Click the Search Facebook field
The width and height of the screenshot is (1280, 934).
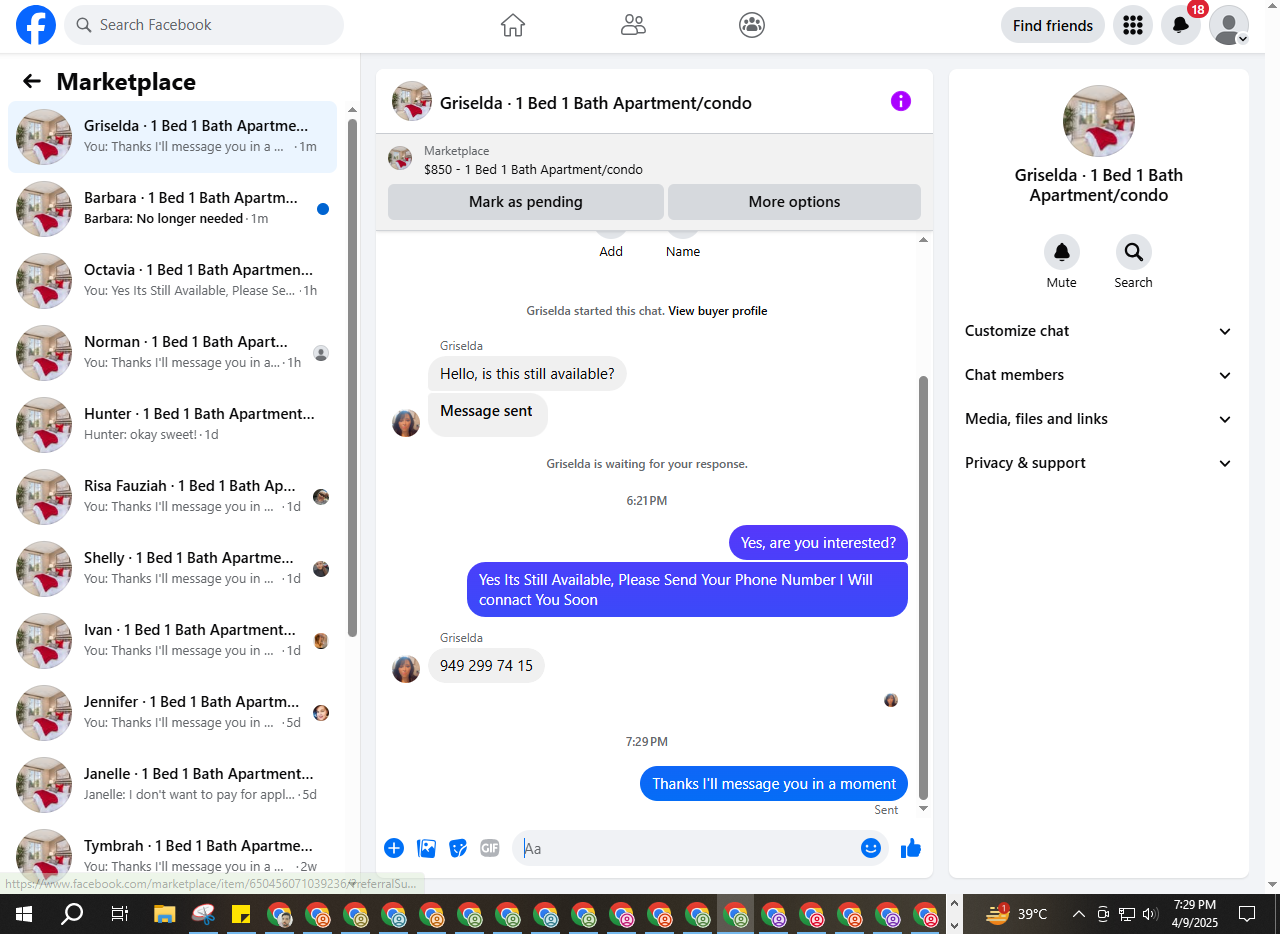click(204, 25)
